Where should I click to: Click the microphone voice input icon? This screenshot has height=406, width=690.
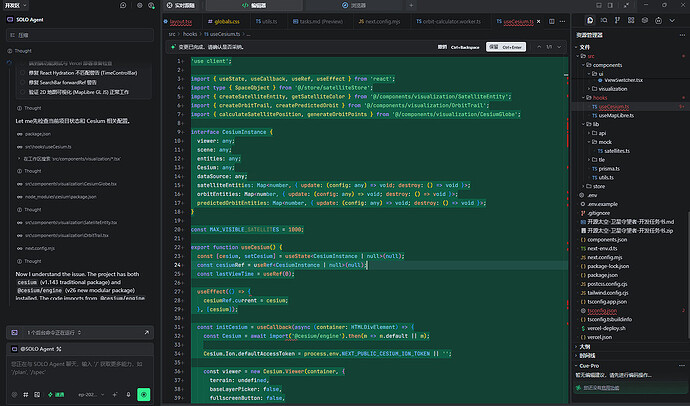coord(128,395)
